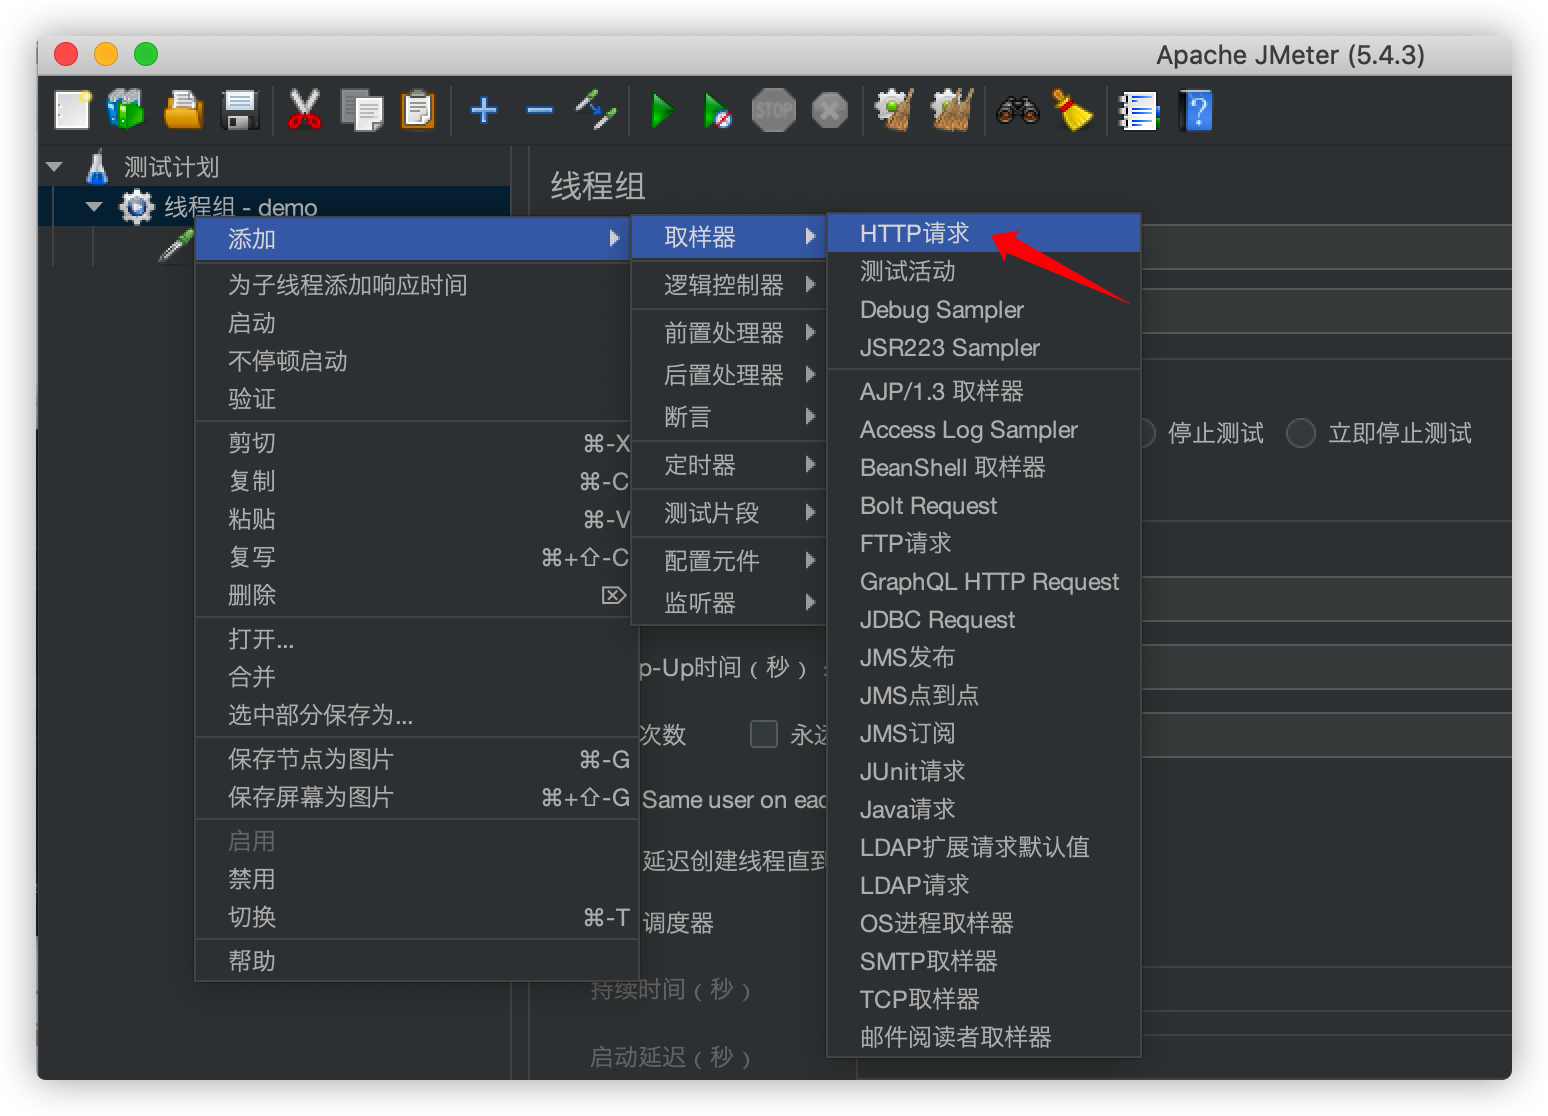Click the Function Helper list icon

point(1138,111)
